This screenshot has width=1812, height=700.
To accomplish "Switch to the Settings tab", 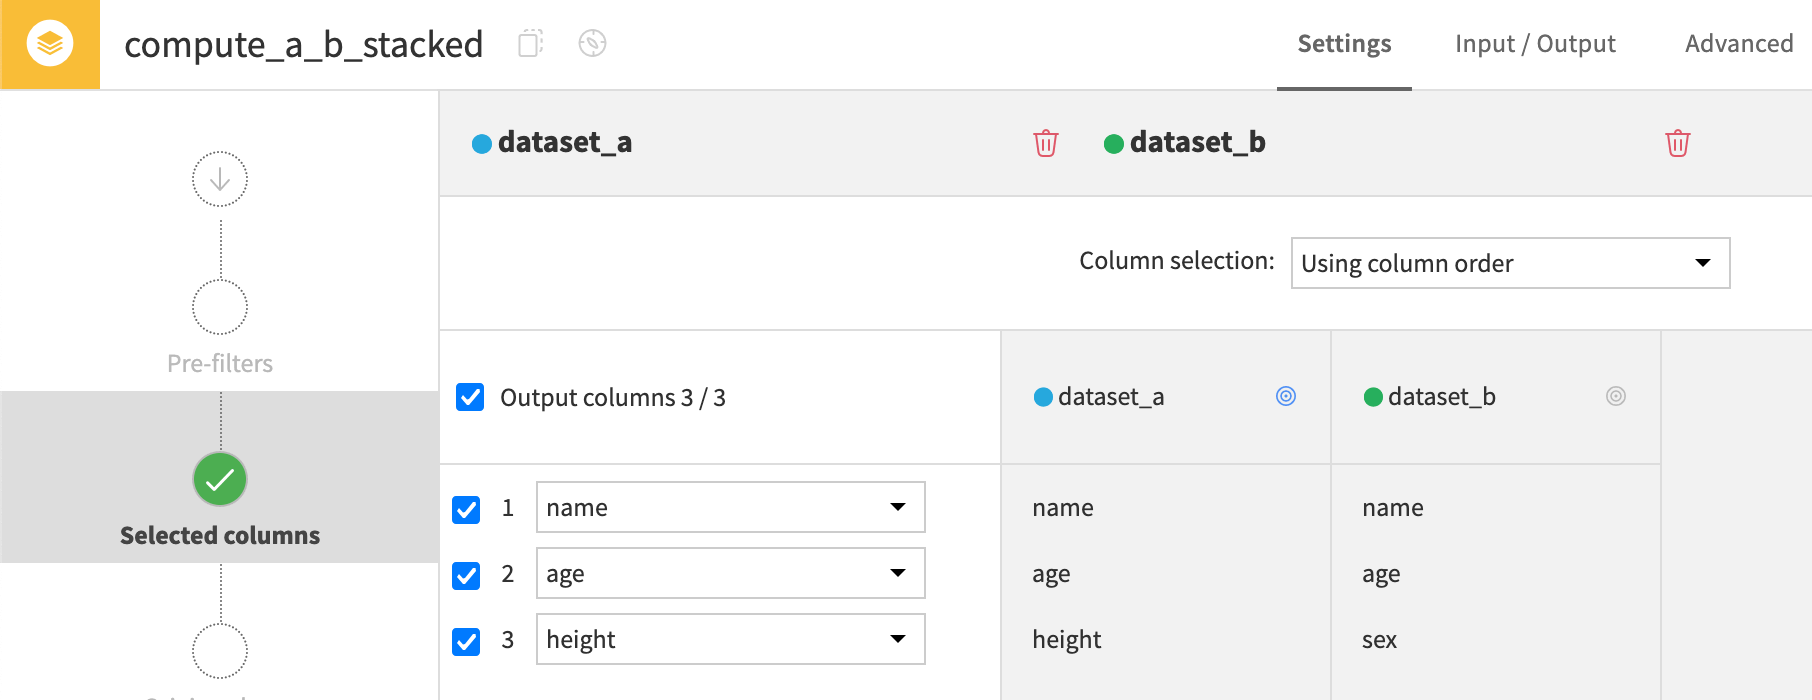I will coord(1344,44).
